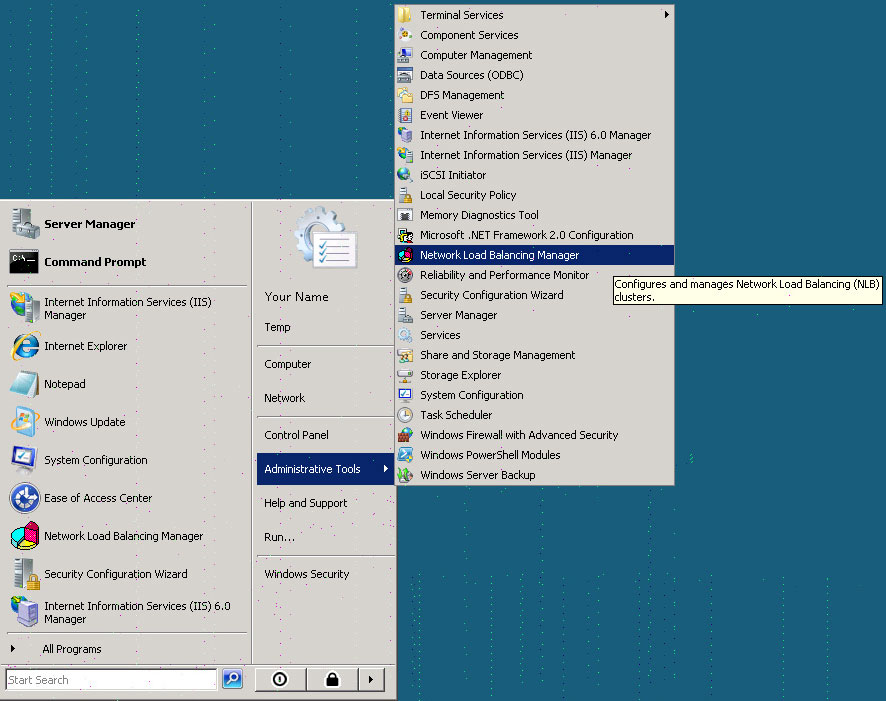Click the search magnifier button
The width and height of the screenshot is (886, 701).
pyautogui.click(x=232, y=678)
